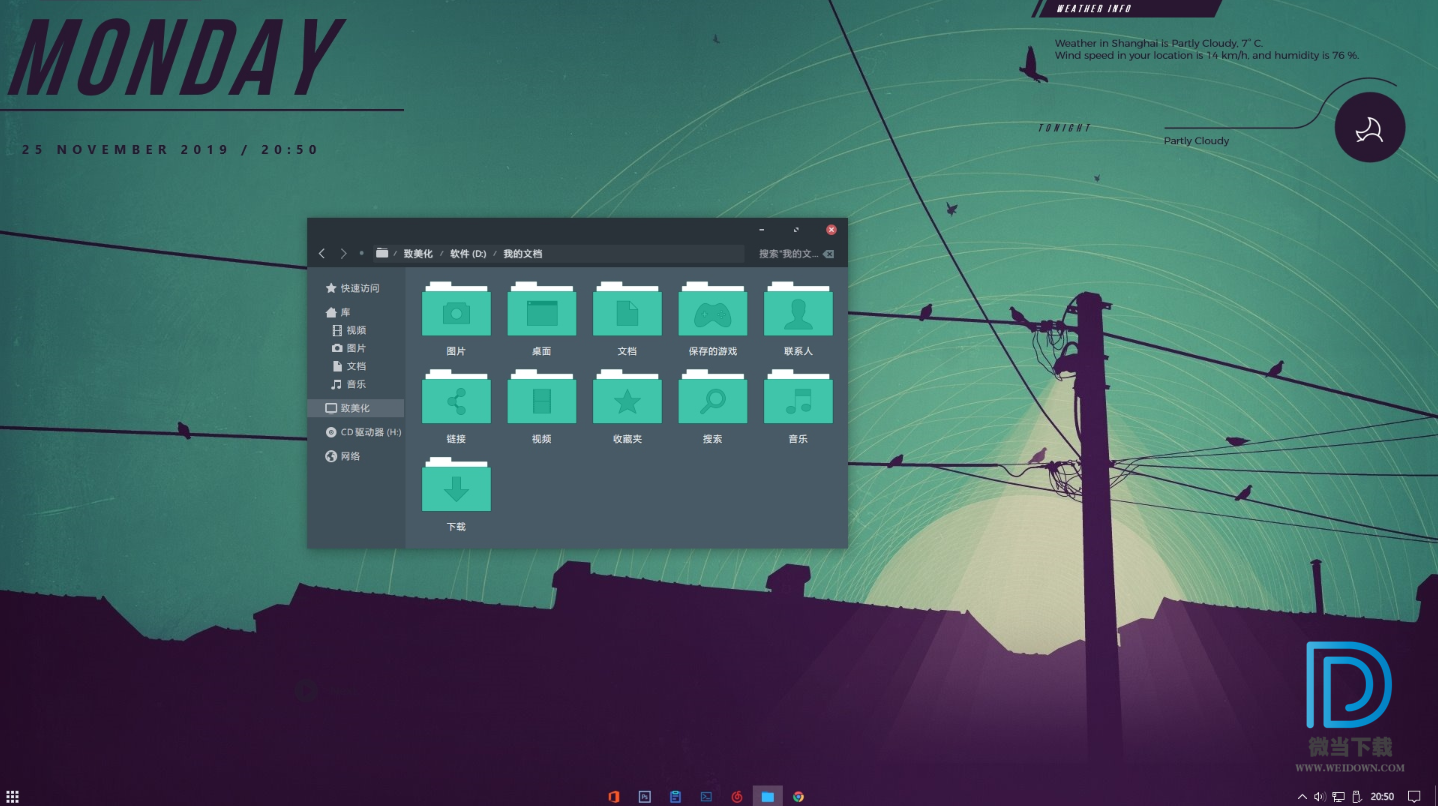The height and width of the screenshot is (806, 1438).
Task: Open the notification center icon
Action: pos(1414,797)
